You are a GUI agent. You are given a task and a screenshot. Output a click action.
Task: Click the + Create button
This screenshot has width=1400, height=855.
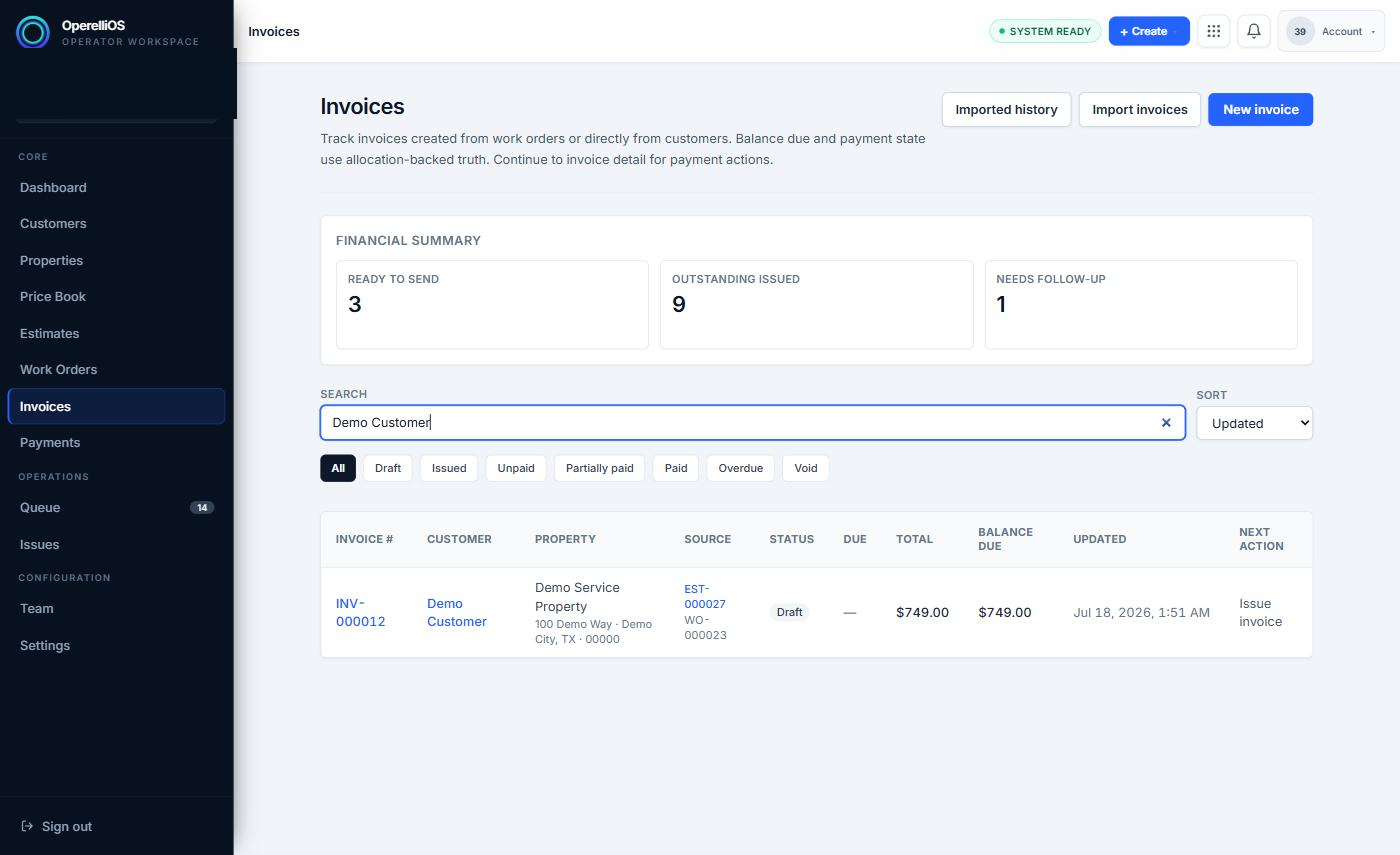click(1148, 31)
